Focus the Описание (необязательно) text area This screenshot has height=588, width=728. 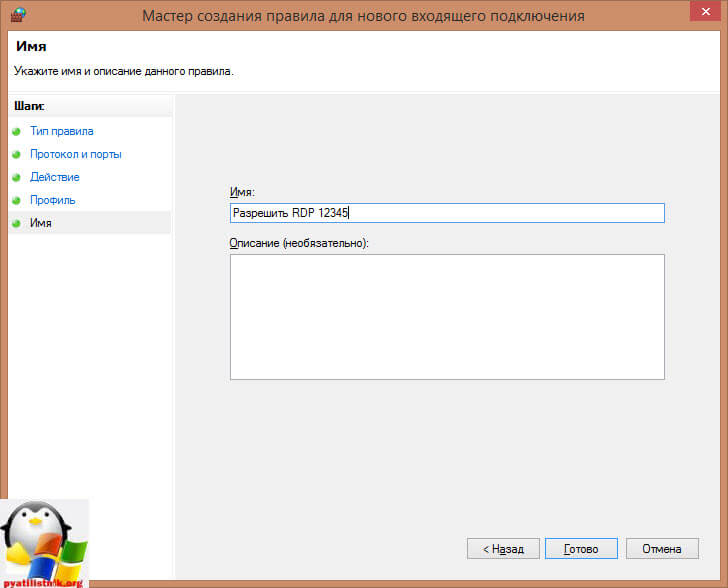coord(447,316)
